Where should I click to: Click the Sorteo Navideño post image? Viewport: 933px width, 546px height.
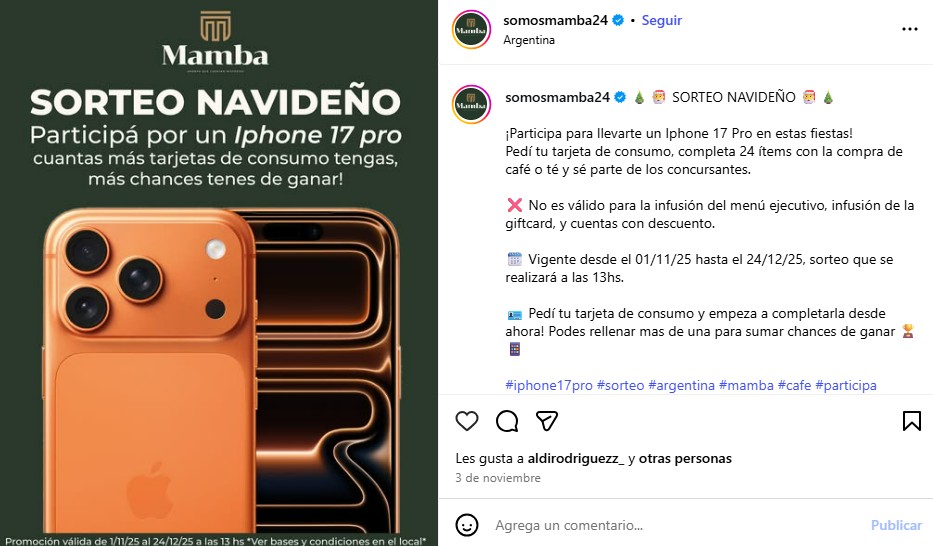click(219, 273)
